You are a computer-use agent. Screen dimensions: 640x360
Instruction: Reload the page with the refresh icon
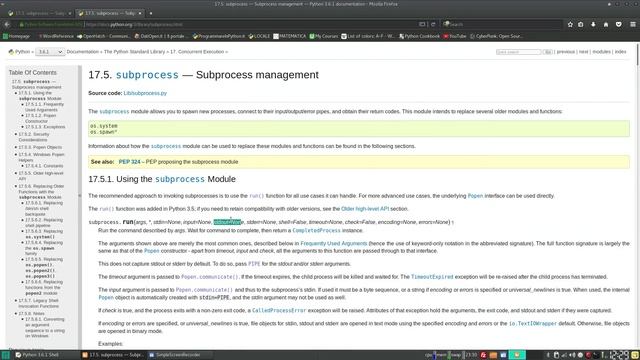[x=433, y=24]
